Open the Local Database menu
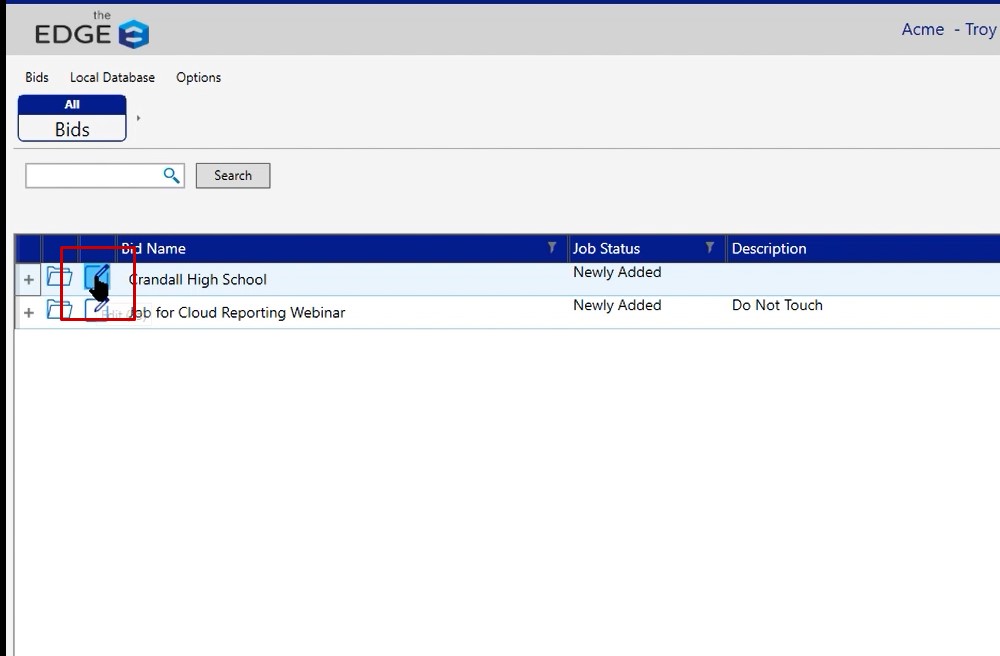Viewport: 1000px width, 656px height. [112, 77]
